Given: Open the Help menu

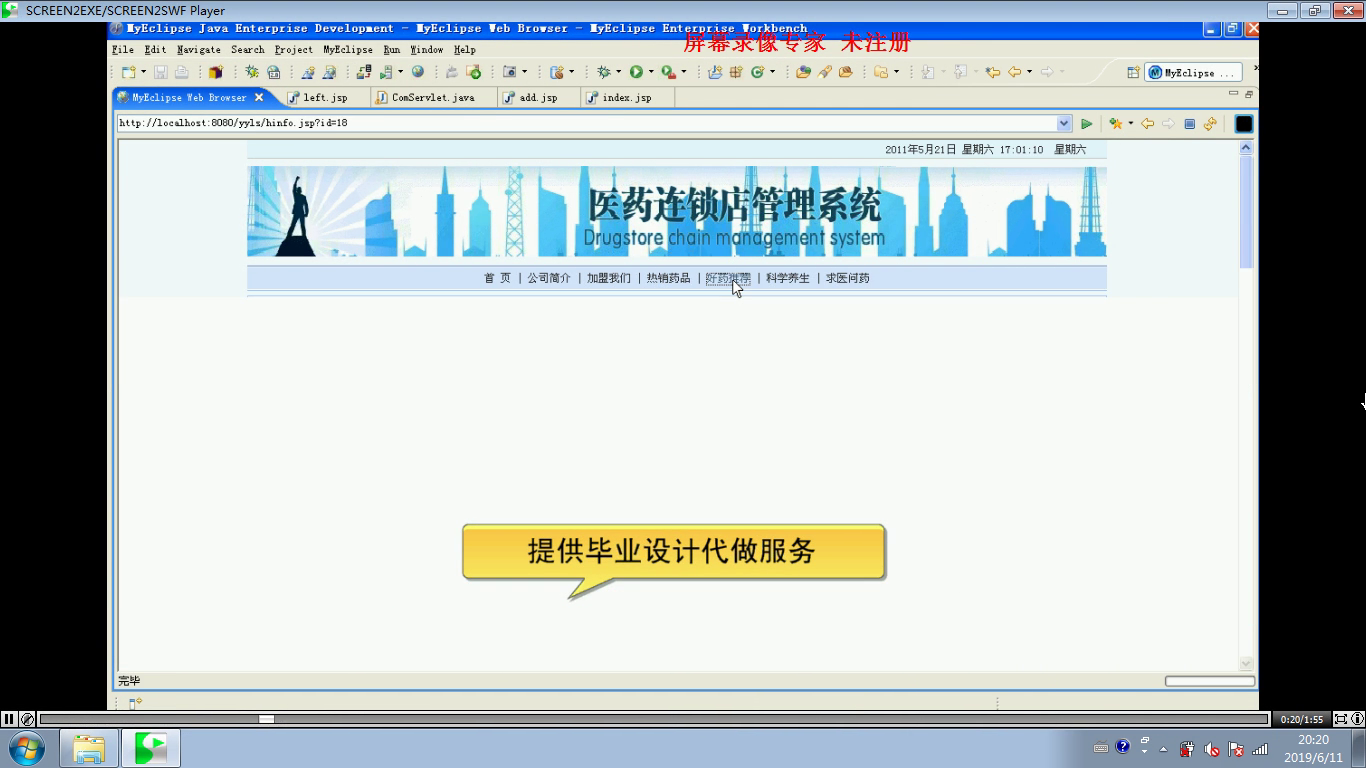Looking at the screenshot, I should [x=465, y=49].
